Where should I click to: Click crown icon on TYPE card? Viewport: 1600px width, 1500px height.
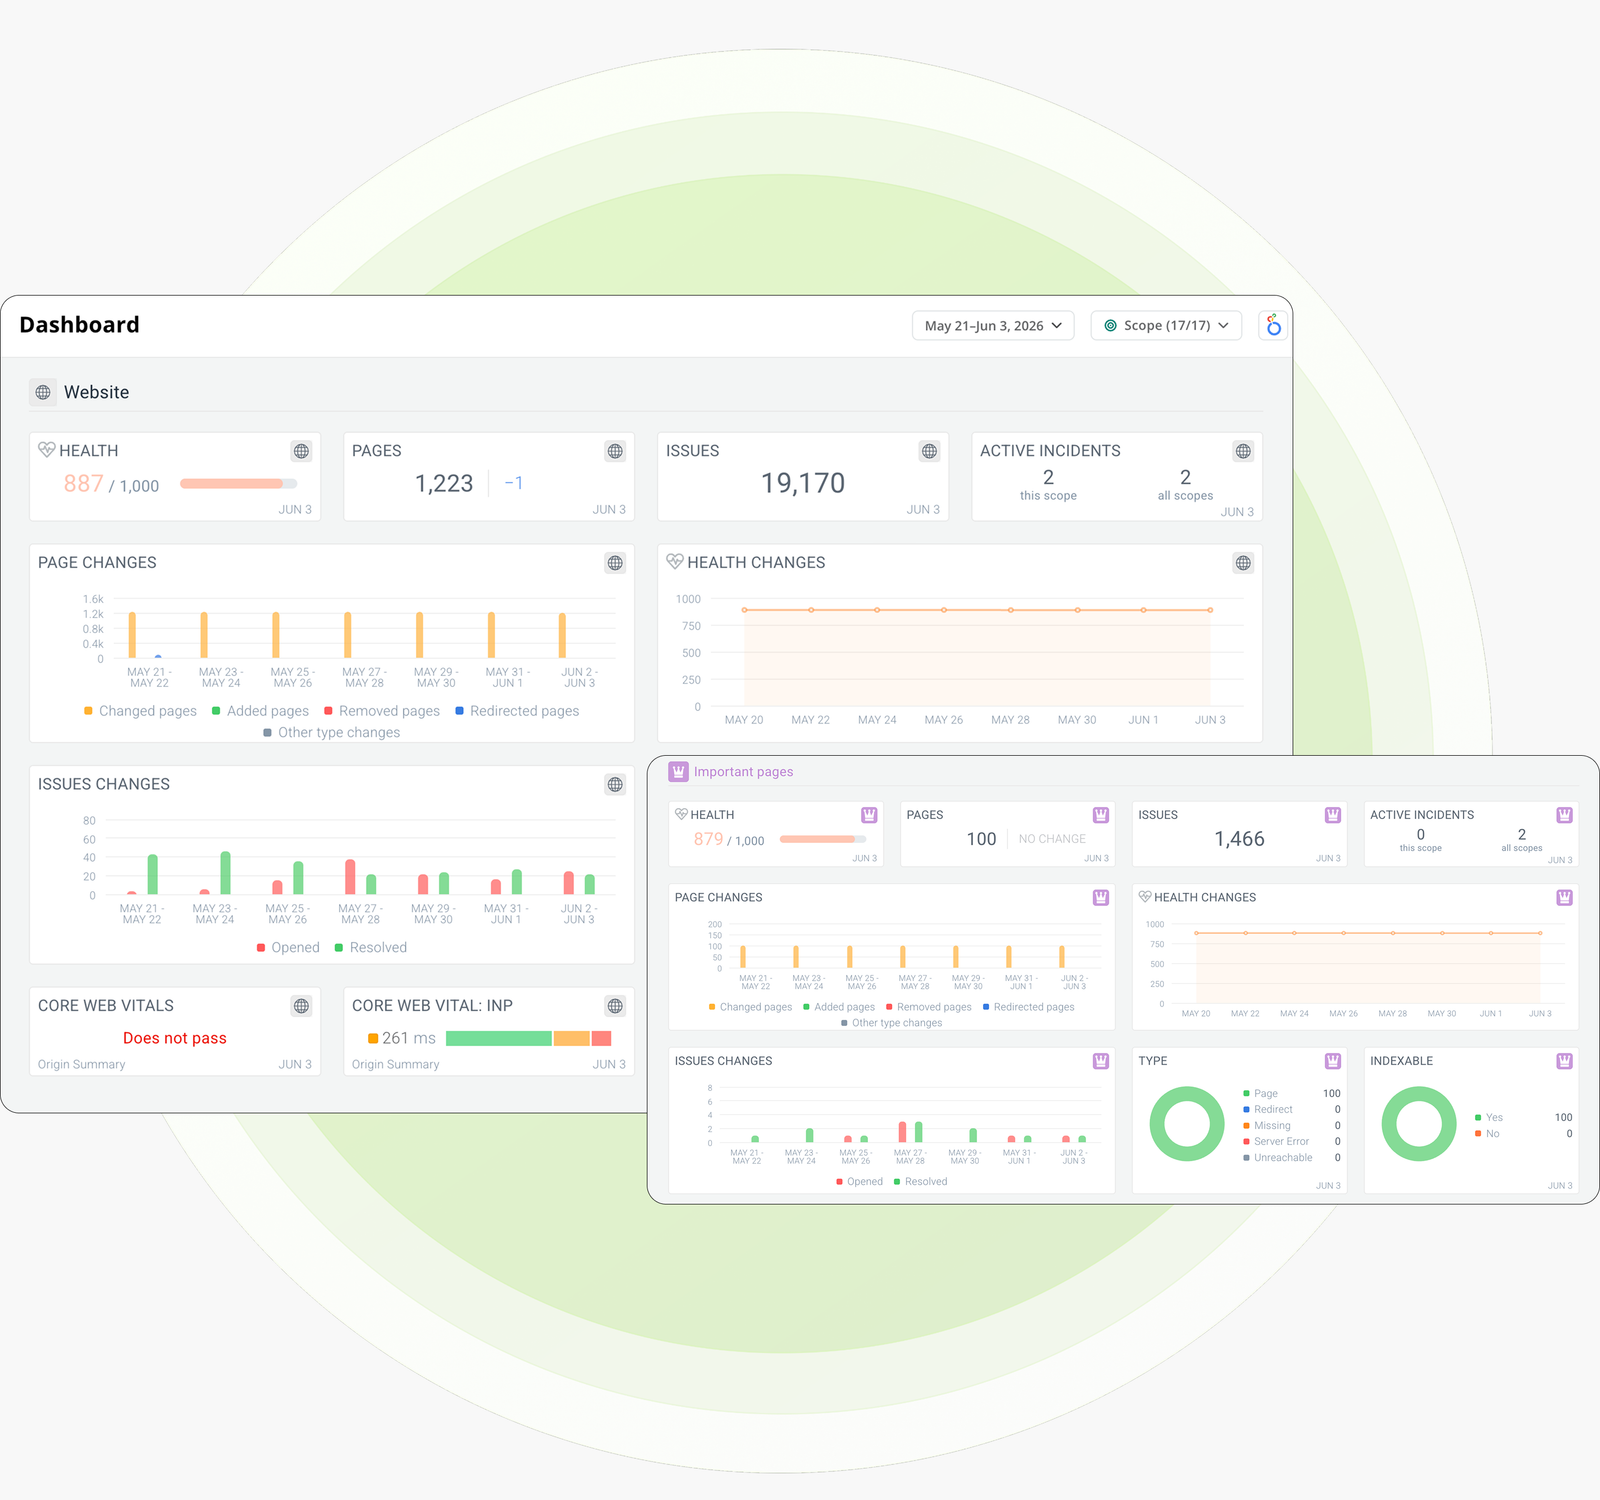1333,1061
